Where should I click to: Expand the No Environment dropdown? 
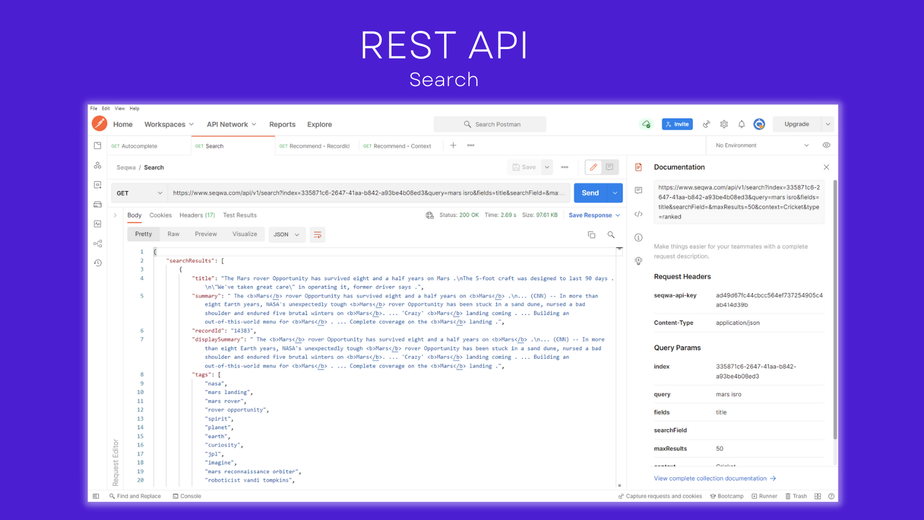coord(761,146)
